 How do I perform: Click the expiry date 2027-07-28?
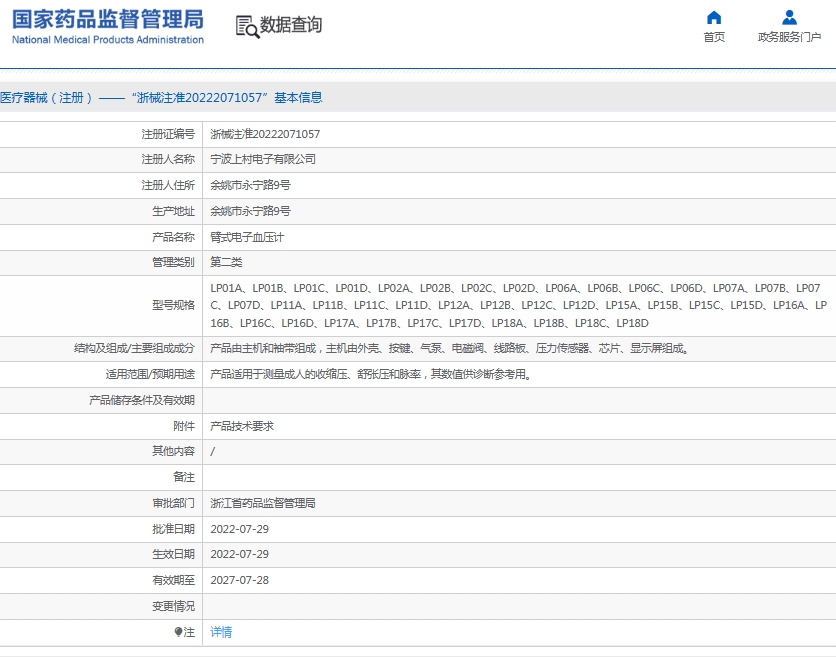(239, 580)
